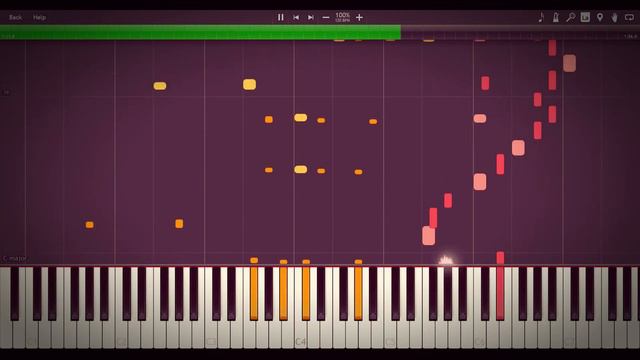Jump back with the previous-section button
The image size is (640, 360).
click(x=296, y=18)
